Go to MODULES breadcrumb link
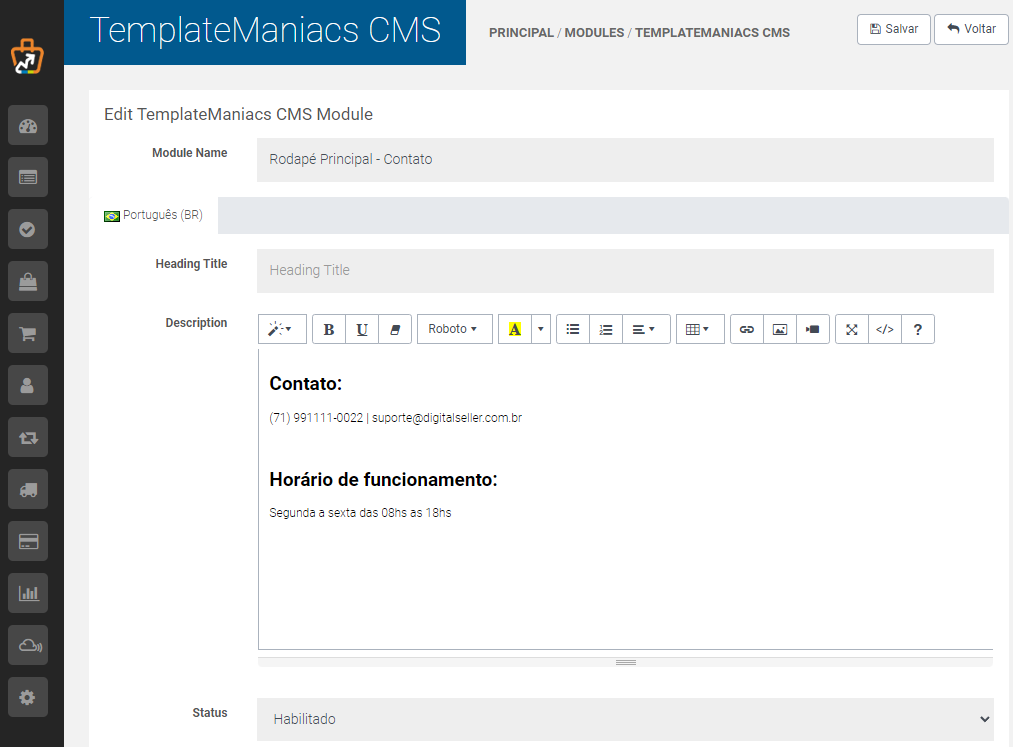This screenshot has width=1013, height=747. coord(594,32)
